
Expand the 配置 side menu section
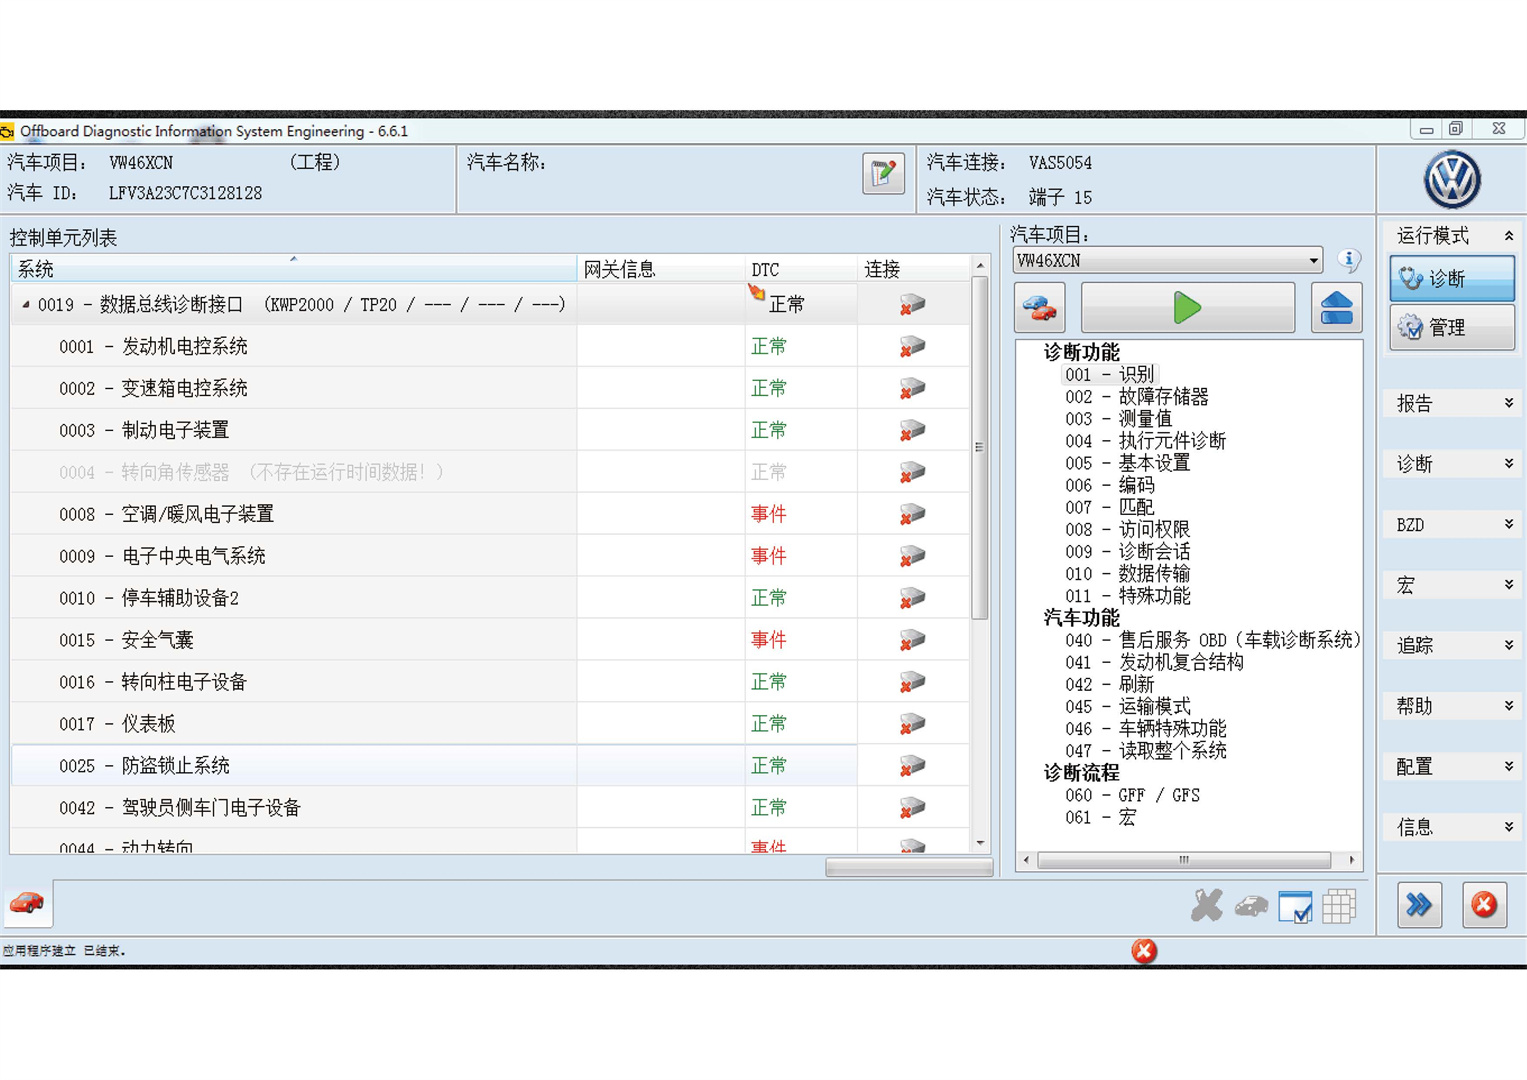point(1452,767)
